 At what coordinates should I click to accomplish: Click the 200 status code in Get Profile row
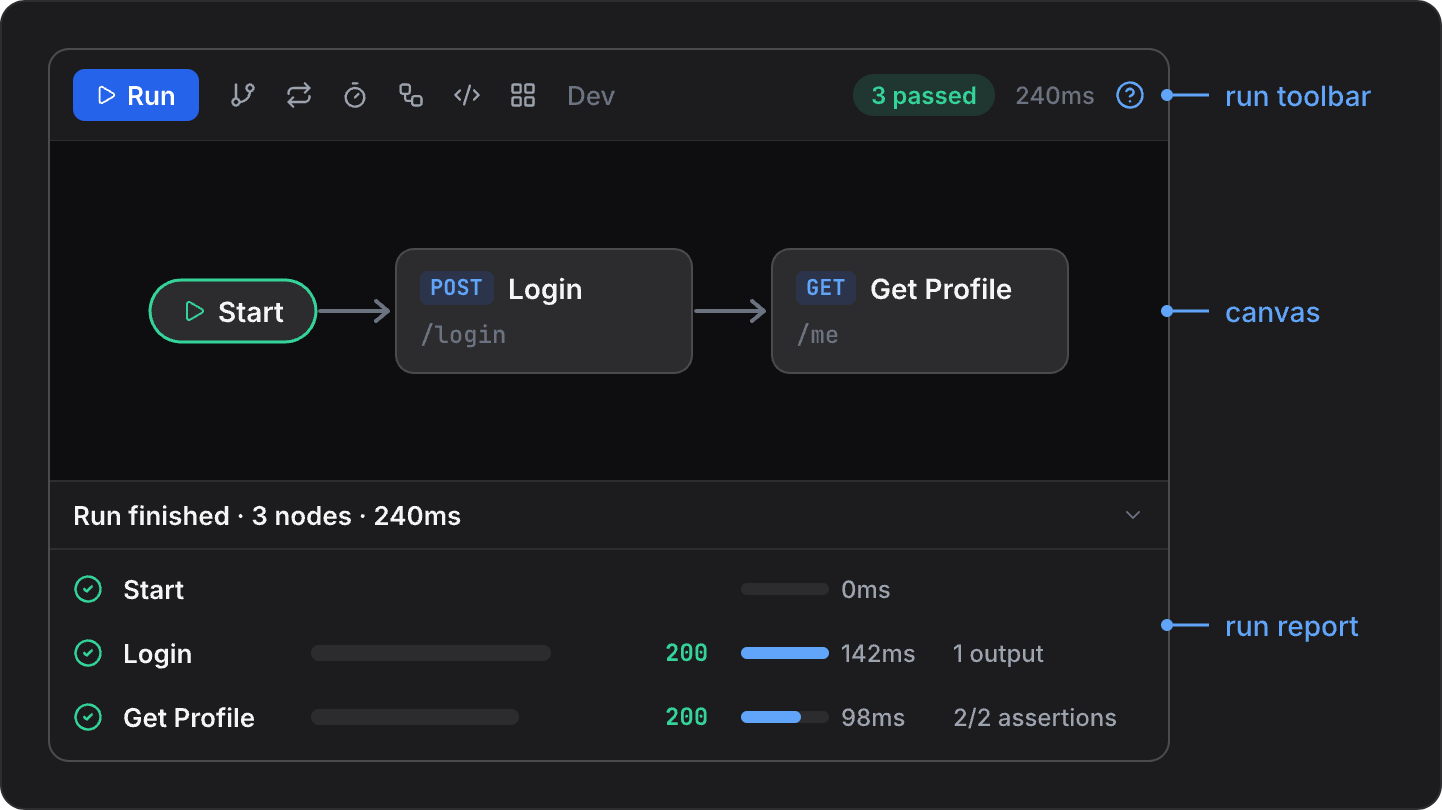coord(687,717)
